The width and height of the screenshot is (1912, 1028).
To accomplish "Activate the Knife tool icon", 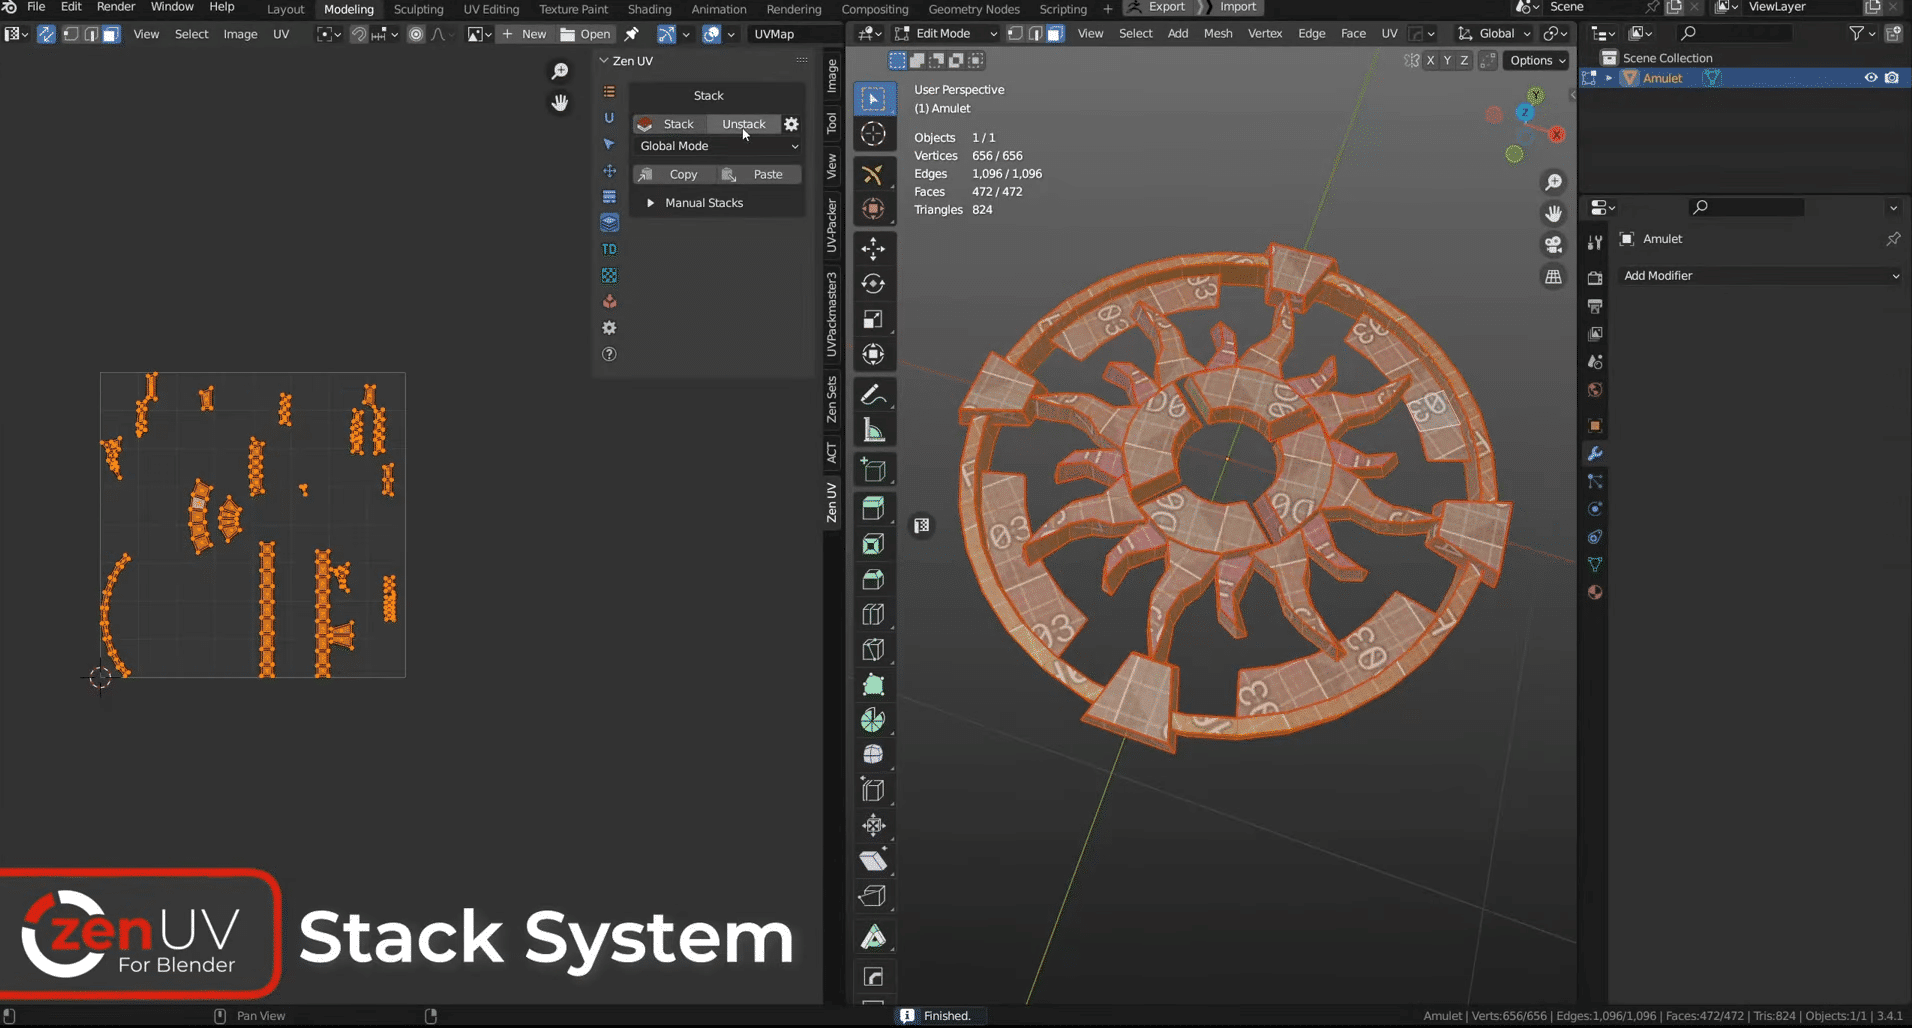I will [873, 650].
